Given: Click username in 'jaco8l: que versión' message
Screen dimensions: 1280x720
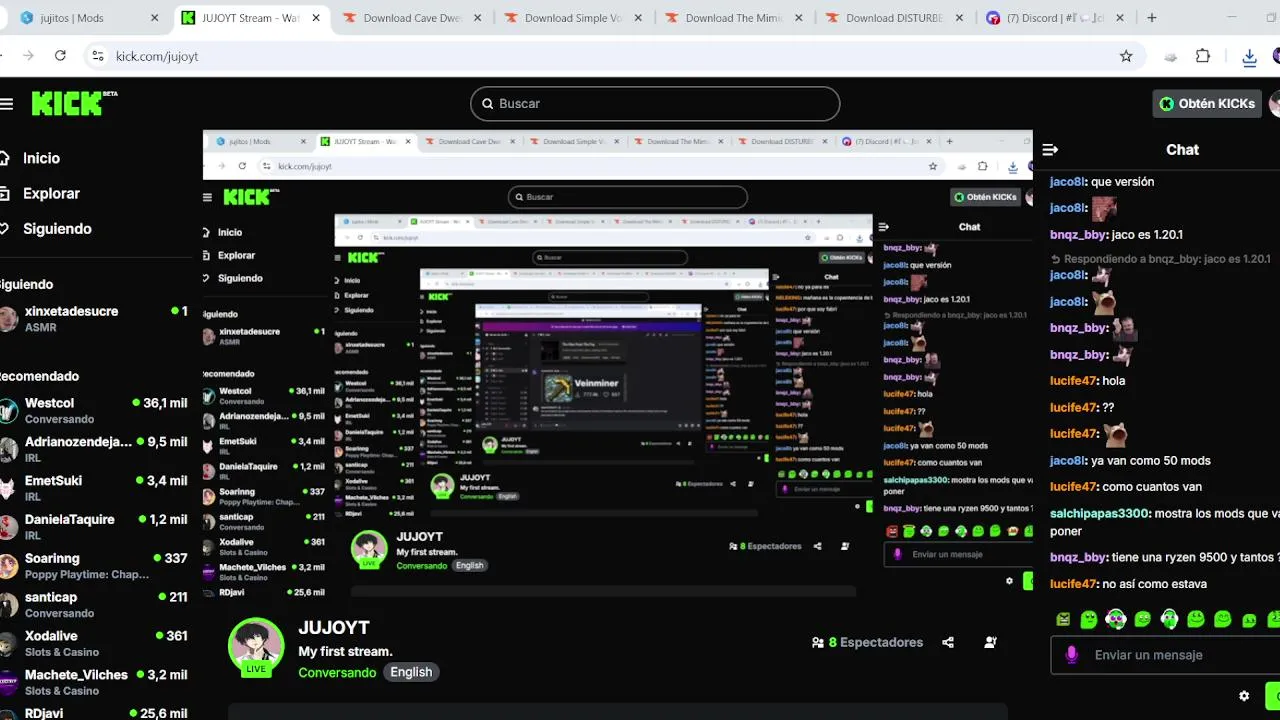Looking at the screenshot, I should [1067, 182].
